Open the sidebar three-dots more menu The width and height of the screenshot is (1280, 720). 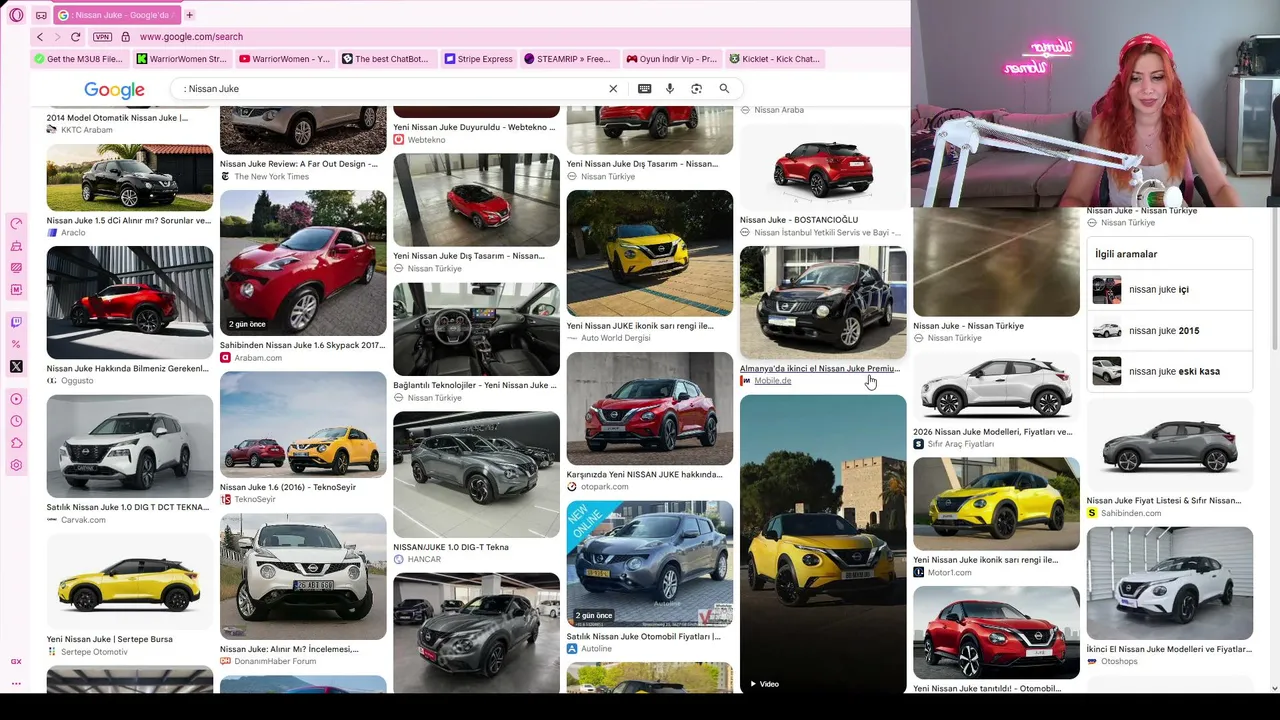16,684
